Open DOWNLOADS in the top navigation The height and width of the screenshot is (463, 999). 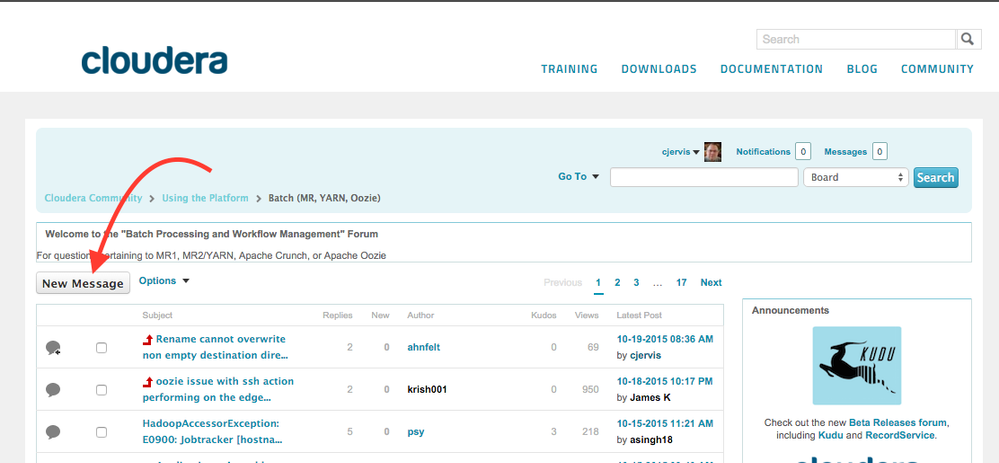(659, 69)
